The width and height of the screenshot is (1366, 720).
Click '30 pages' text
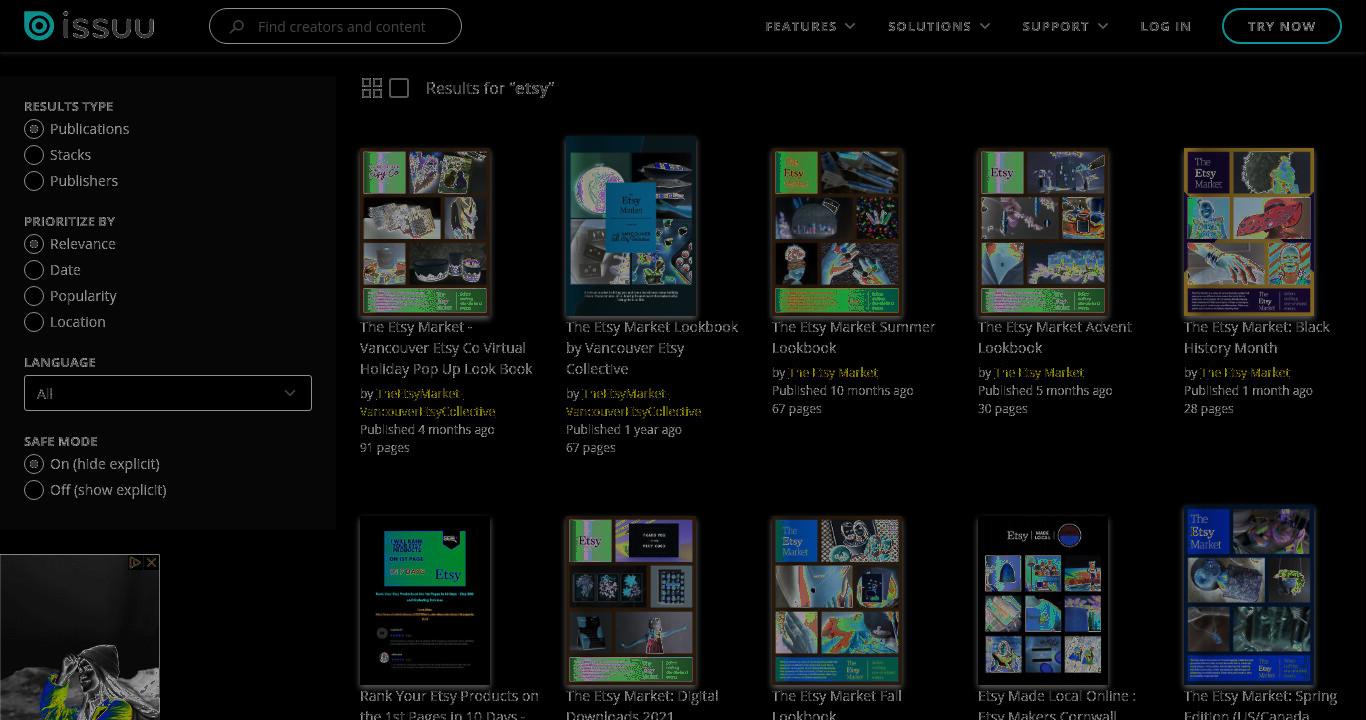pyautogui.click(x=1003, y=409)
